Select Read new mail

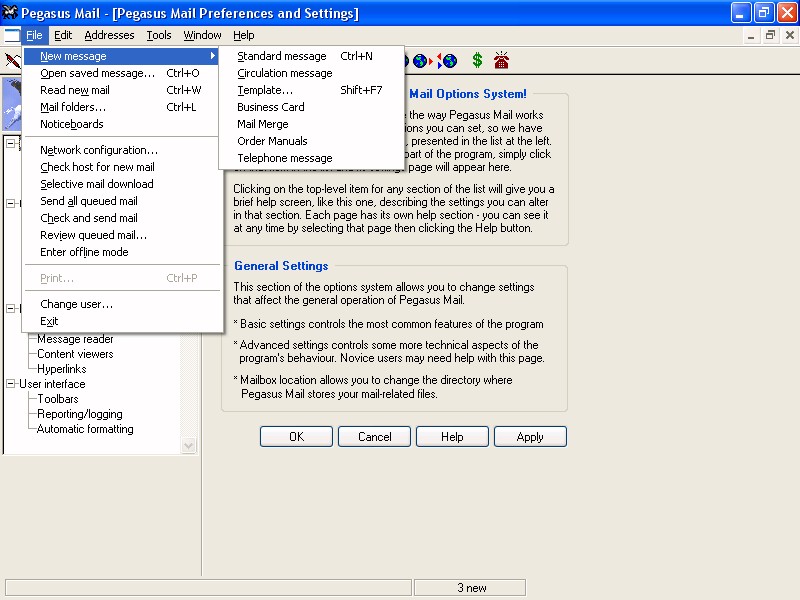122,90
